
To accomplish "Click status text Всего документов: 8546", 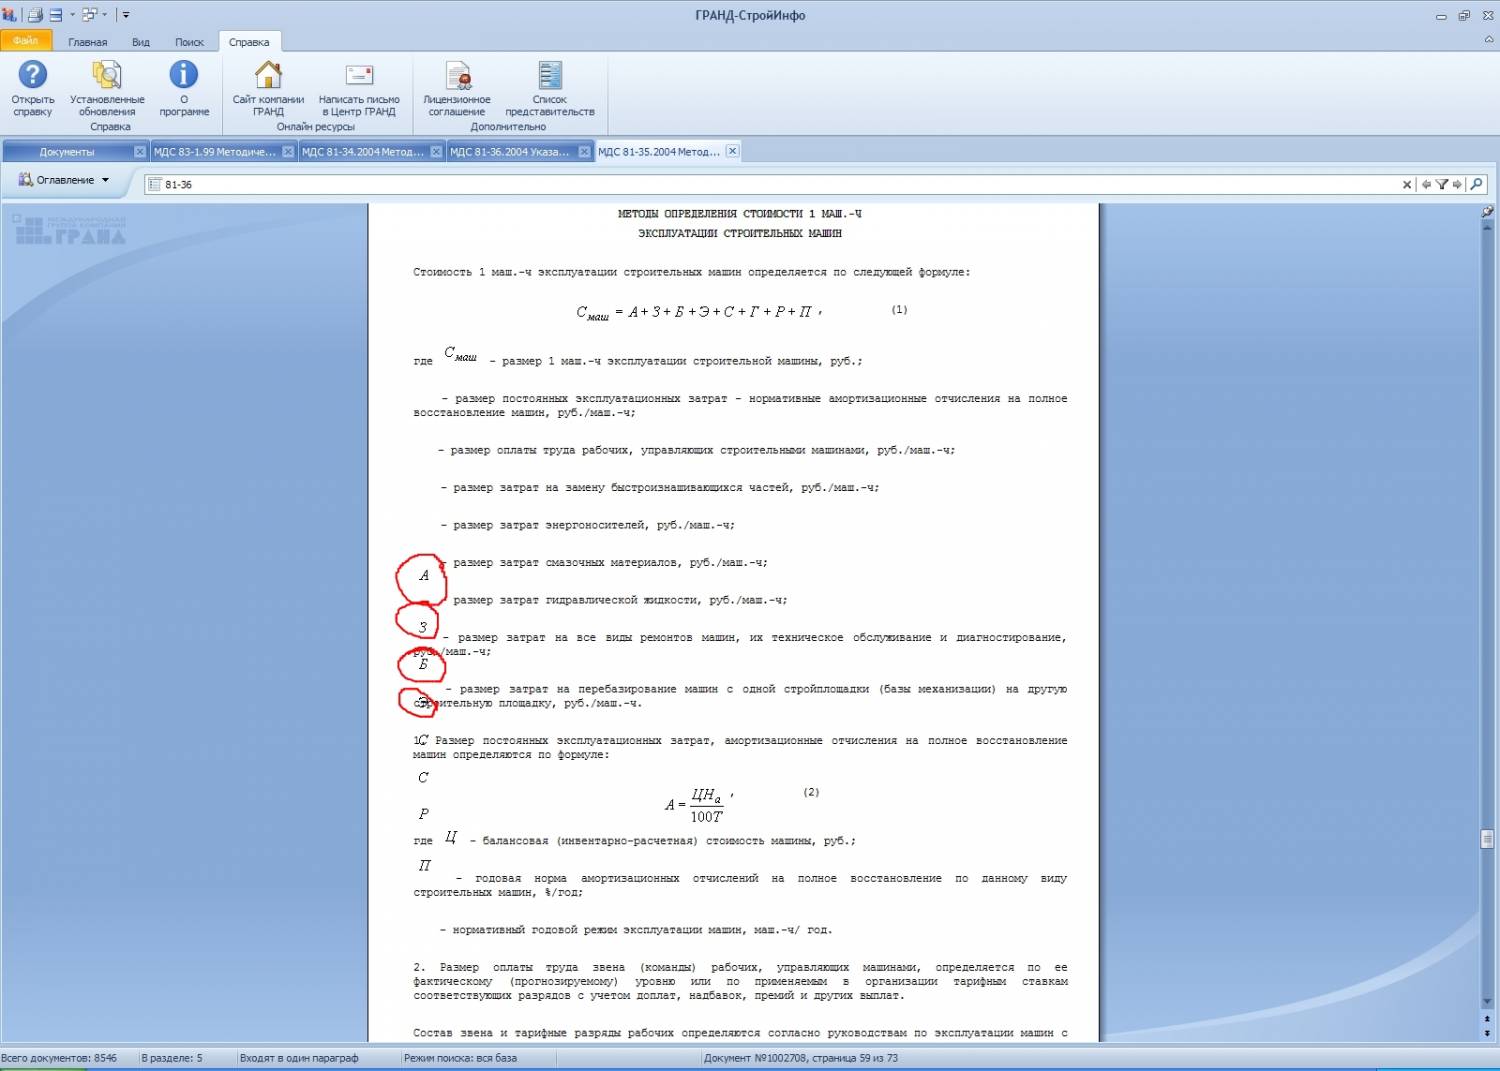I will pyautogui.click(x=59, y=1058).
